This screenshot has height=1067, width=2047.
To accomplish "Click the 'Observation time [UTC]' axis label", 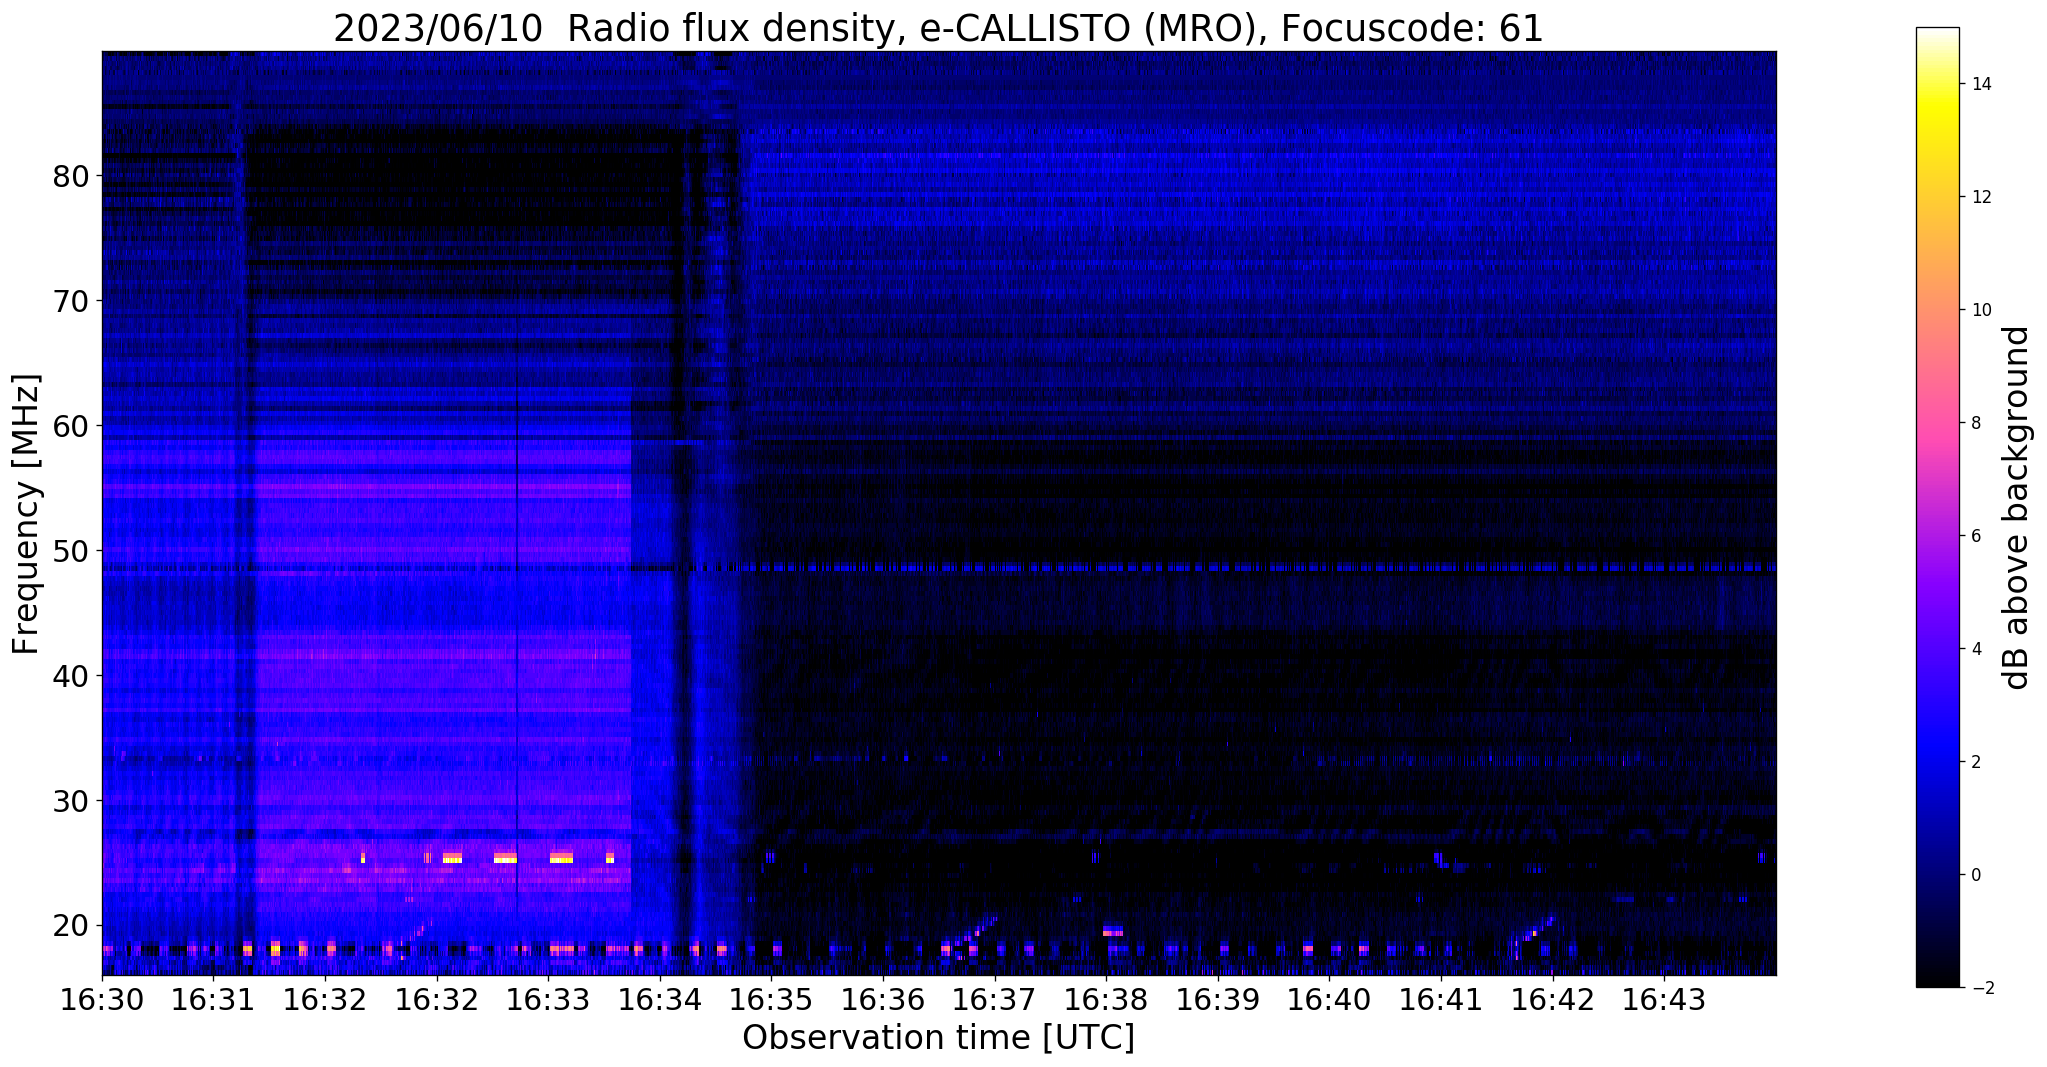I will coord(938,1038).
